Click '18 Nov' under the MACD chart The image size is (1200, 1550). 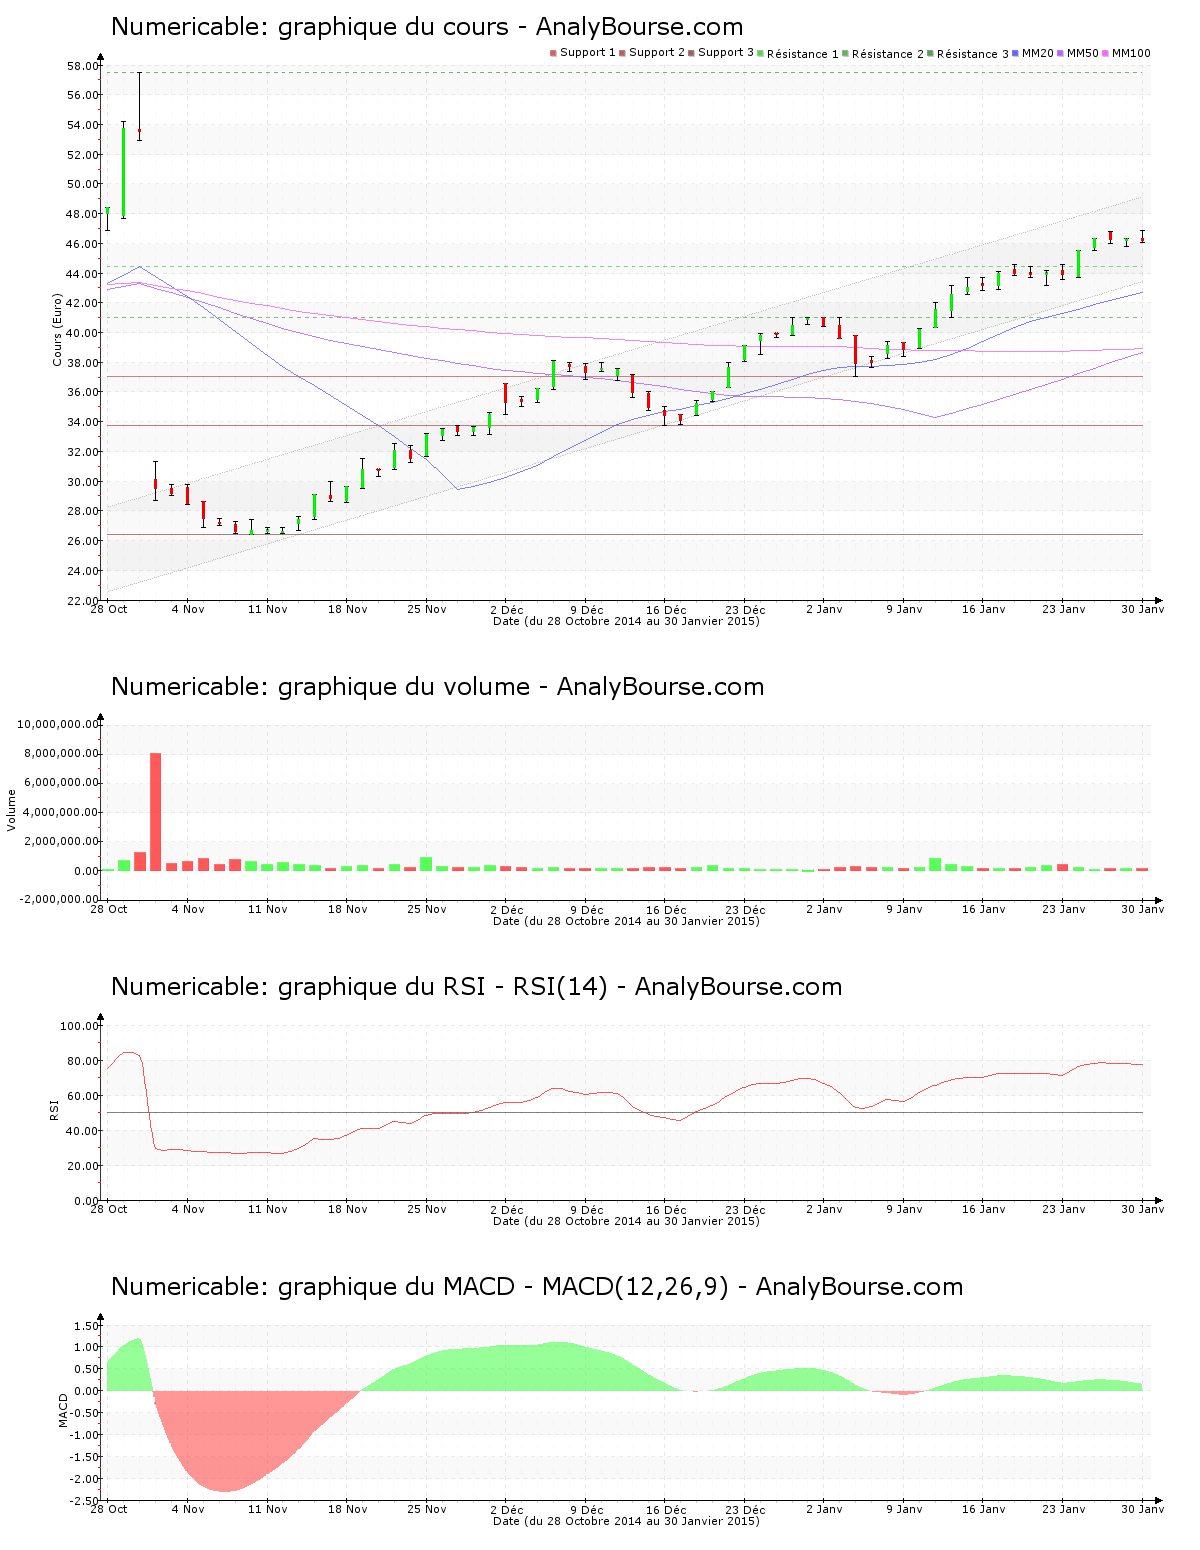(348, 1509)
